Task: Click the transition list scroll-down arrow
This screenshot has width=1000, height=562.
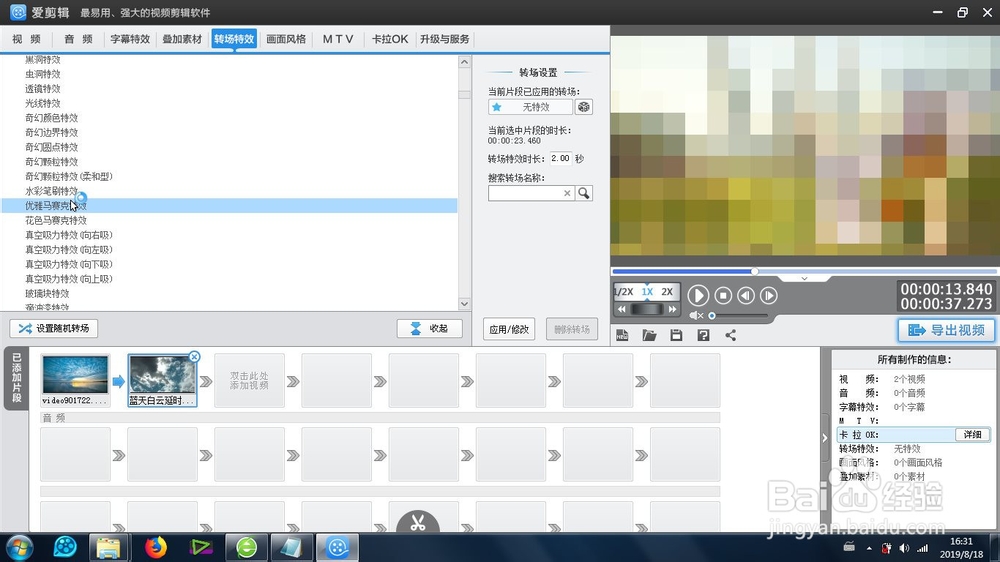Action: coord(464,304)
